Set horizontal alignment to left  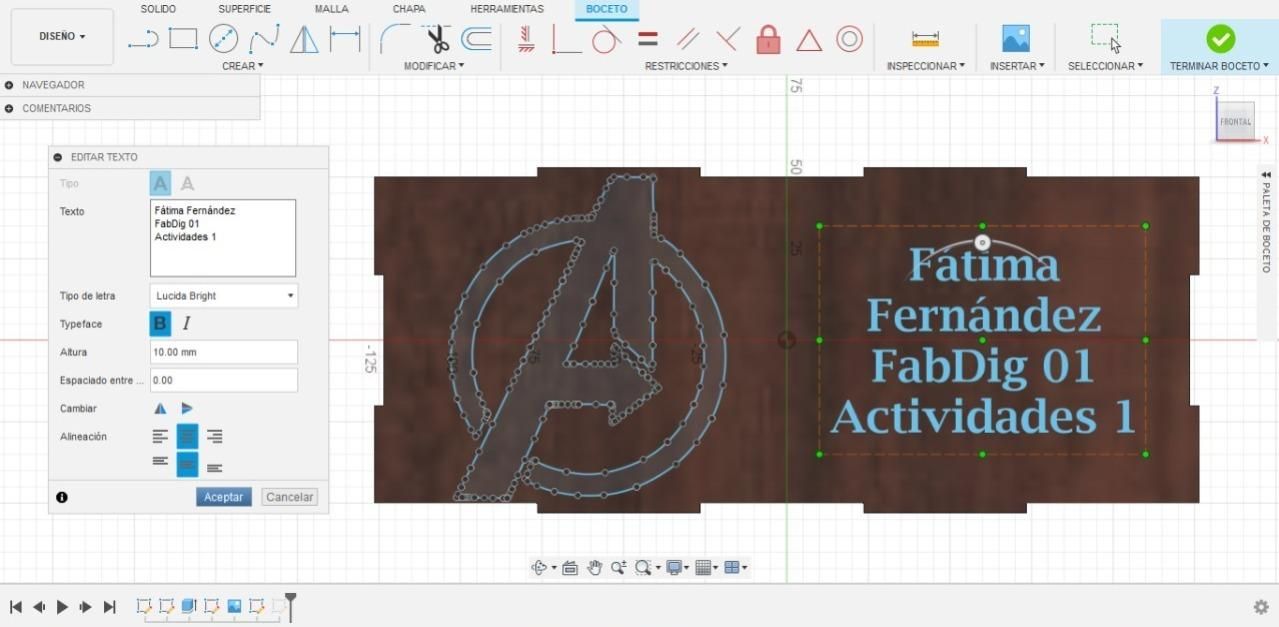pyautogui.click(x=160, y=436)
